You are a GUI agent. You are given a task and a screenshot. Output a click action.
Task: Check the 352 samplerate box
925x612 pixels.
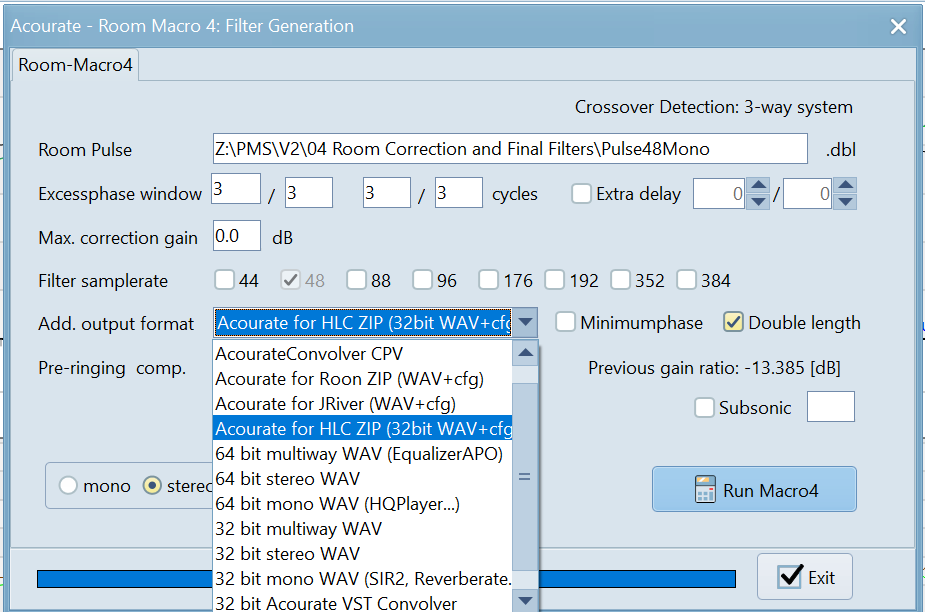click(x=621, y=280)
